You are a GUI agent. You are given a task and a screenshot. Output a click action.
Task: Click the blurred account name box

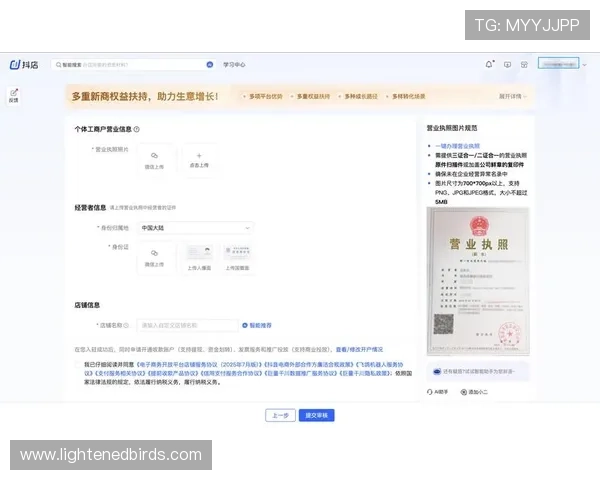point(558,64)
